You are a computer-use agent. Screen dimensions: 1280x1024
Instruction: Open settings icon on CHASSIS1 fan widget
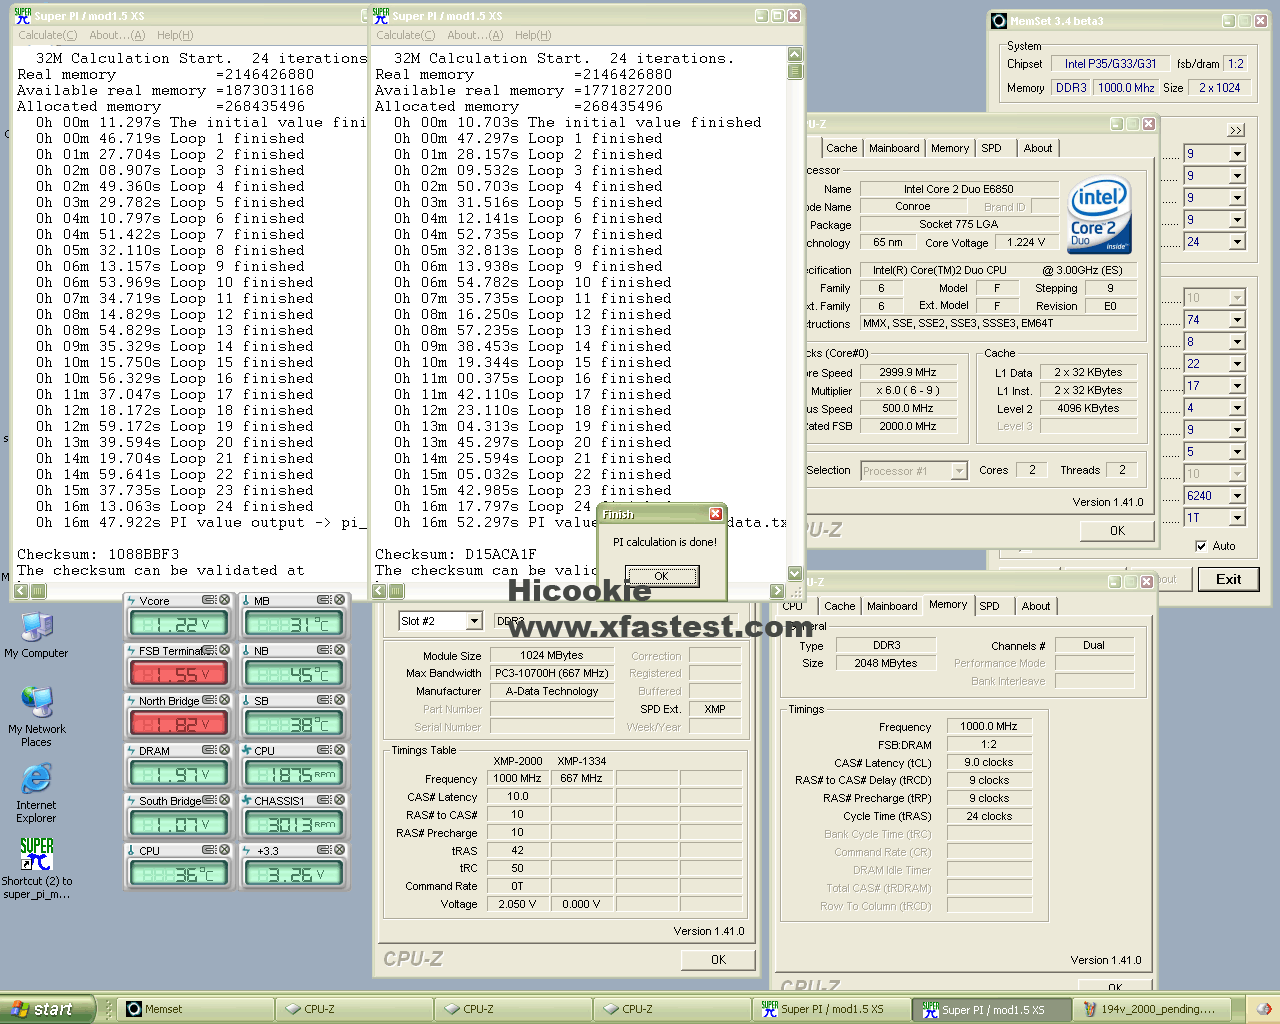click(324, 800)
